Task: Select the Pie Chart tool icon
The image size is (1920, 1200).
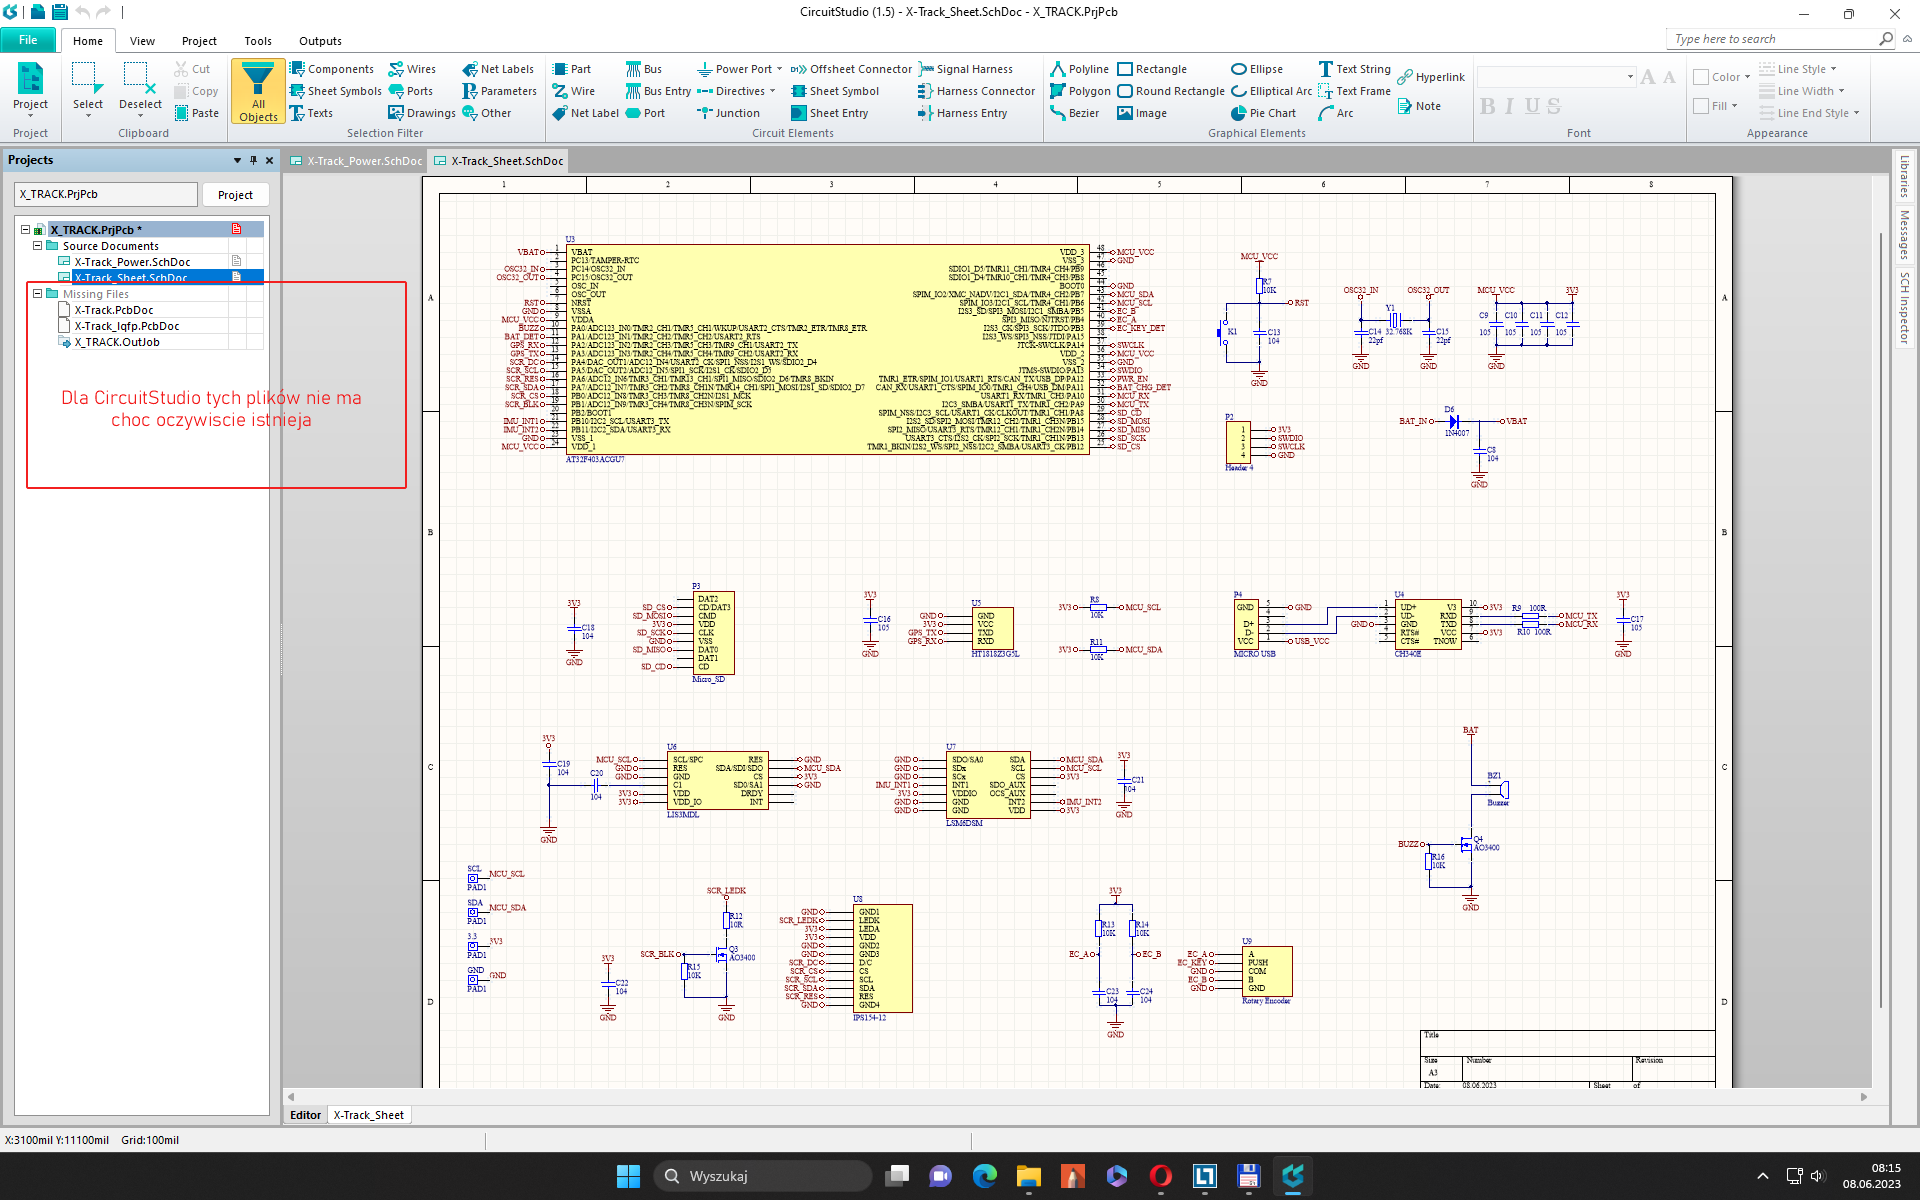Action: click(x=1238, y=113)
